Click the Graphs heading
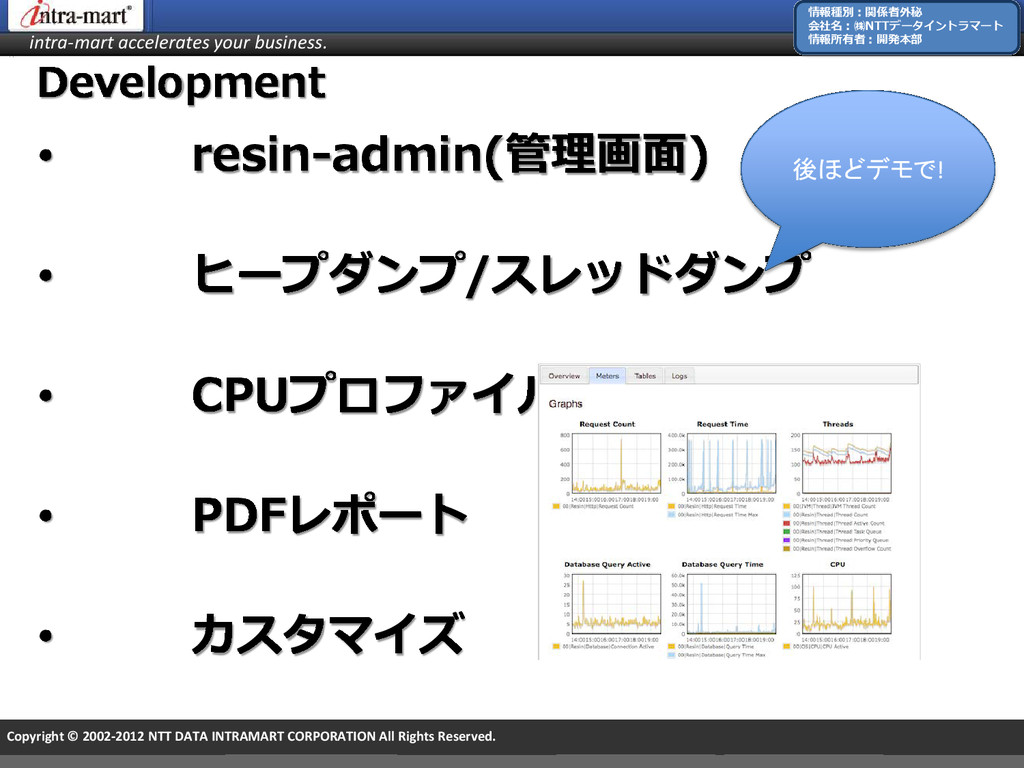 pos(566,404)
